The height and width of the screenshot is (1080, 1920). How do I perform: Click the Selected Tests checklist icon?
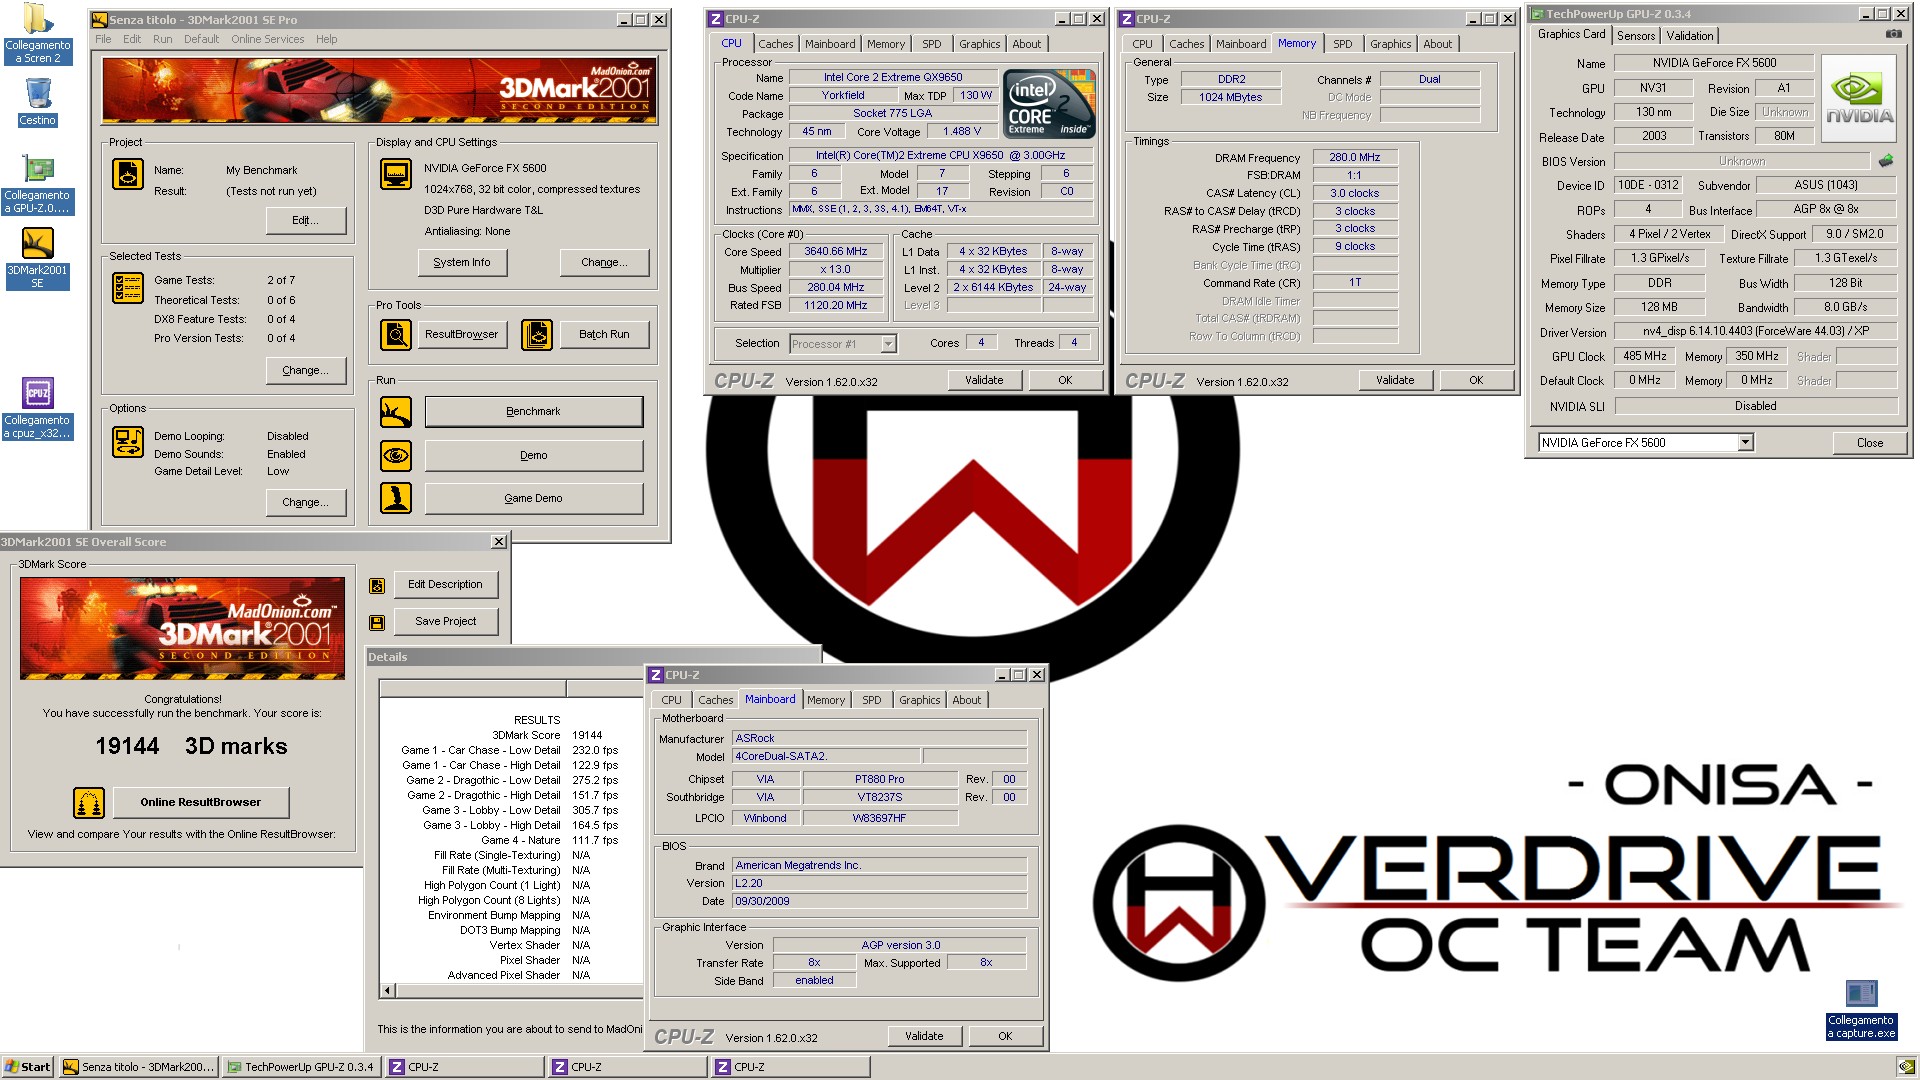click(x=128, y=288)
